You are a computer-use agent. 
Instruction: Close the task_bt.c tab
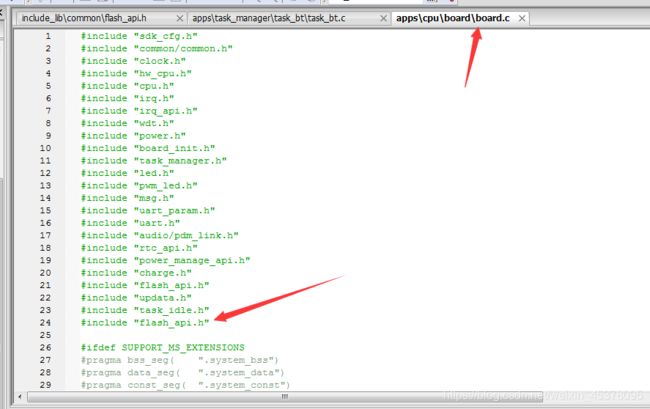click(x=383, y=18)
